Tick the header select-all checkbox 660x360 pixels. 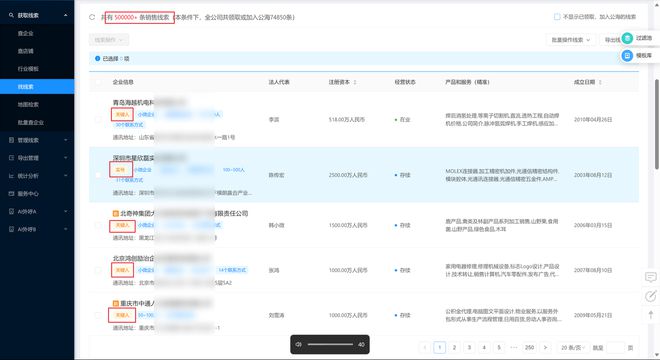point(98,82)
